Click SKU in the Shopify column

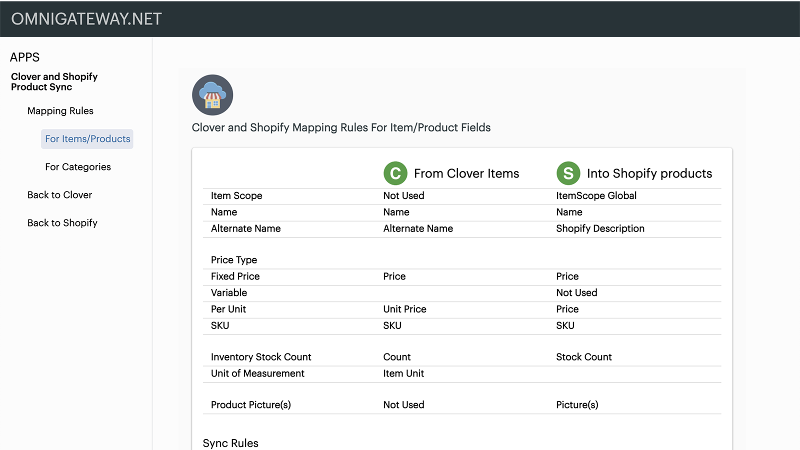565,326
